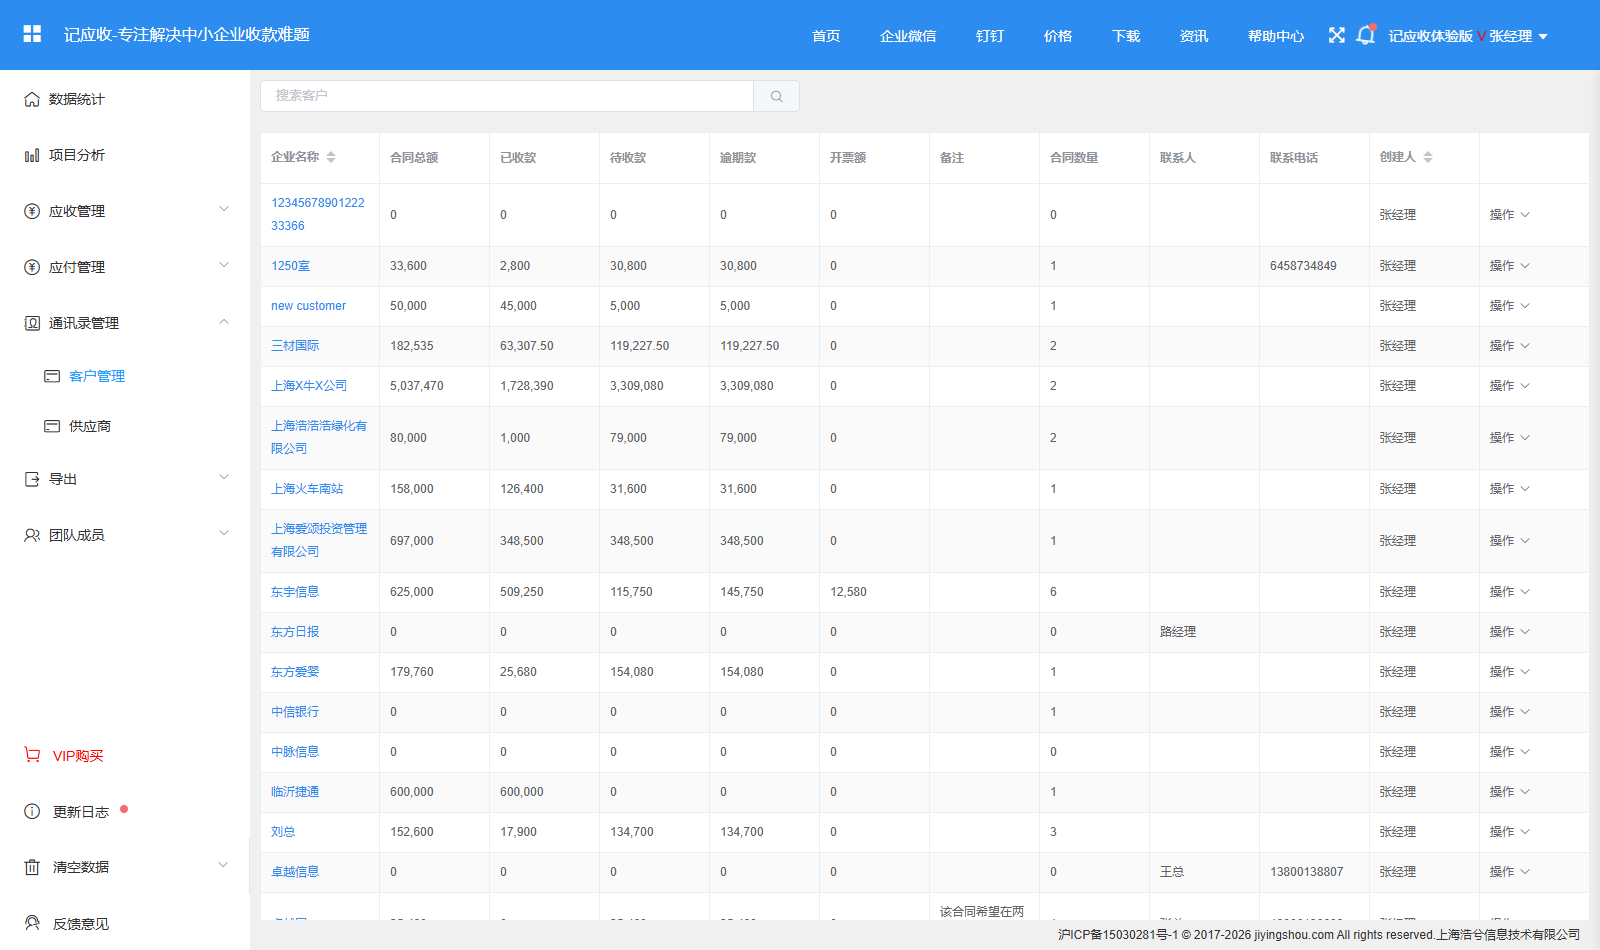Screen dimensions: 1600x950
Task: Click the 更新日志 info icon
Action: coord(32,811)
